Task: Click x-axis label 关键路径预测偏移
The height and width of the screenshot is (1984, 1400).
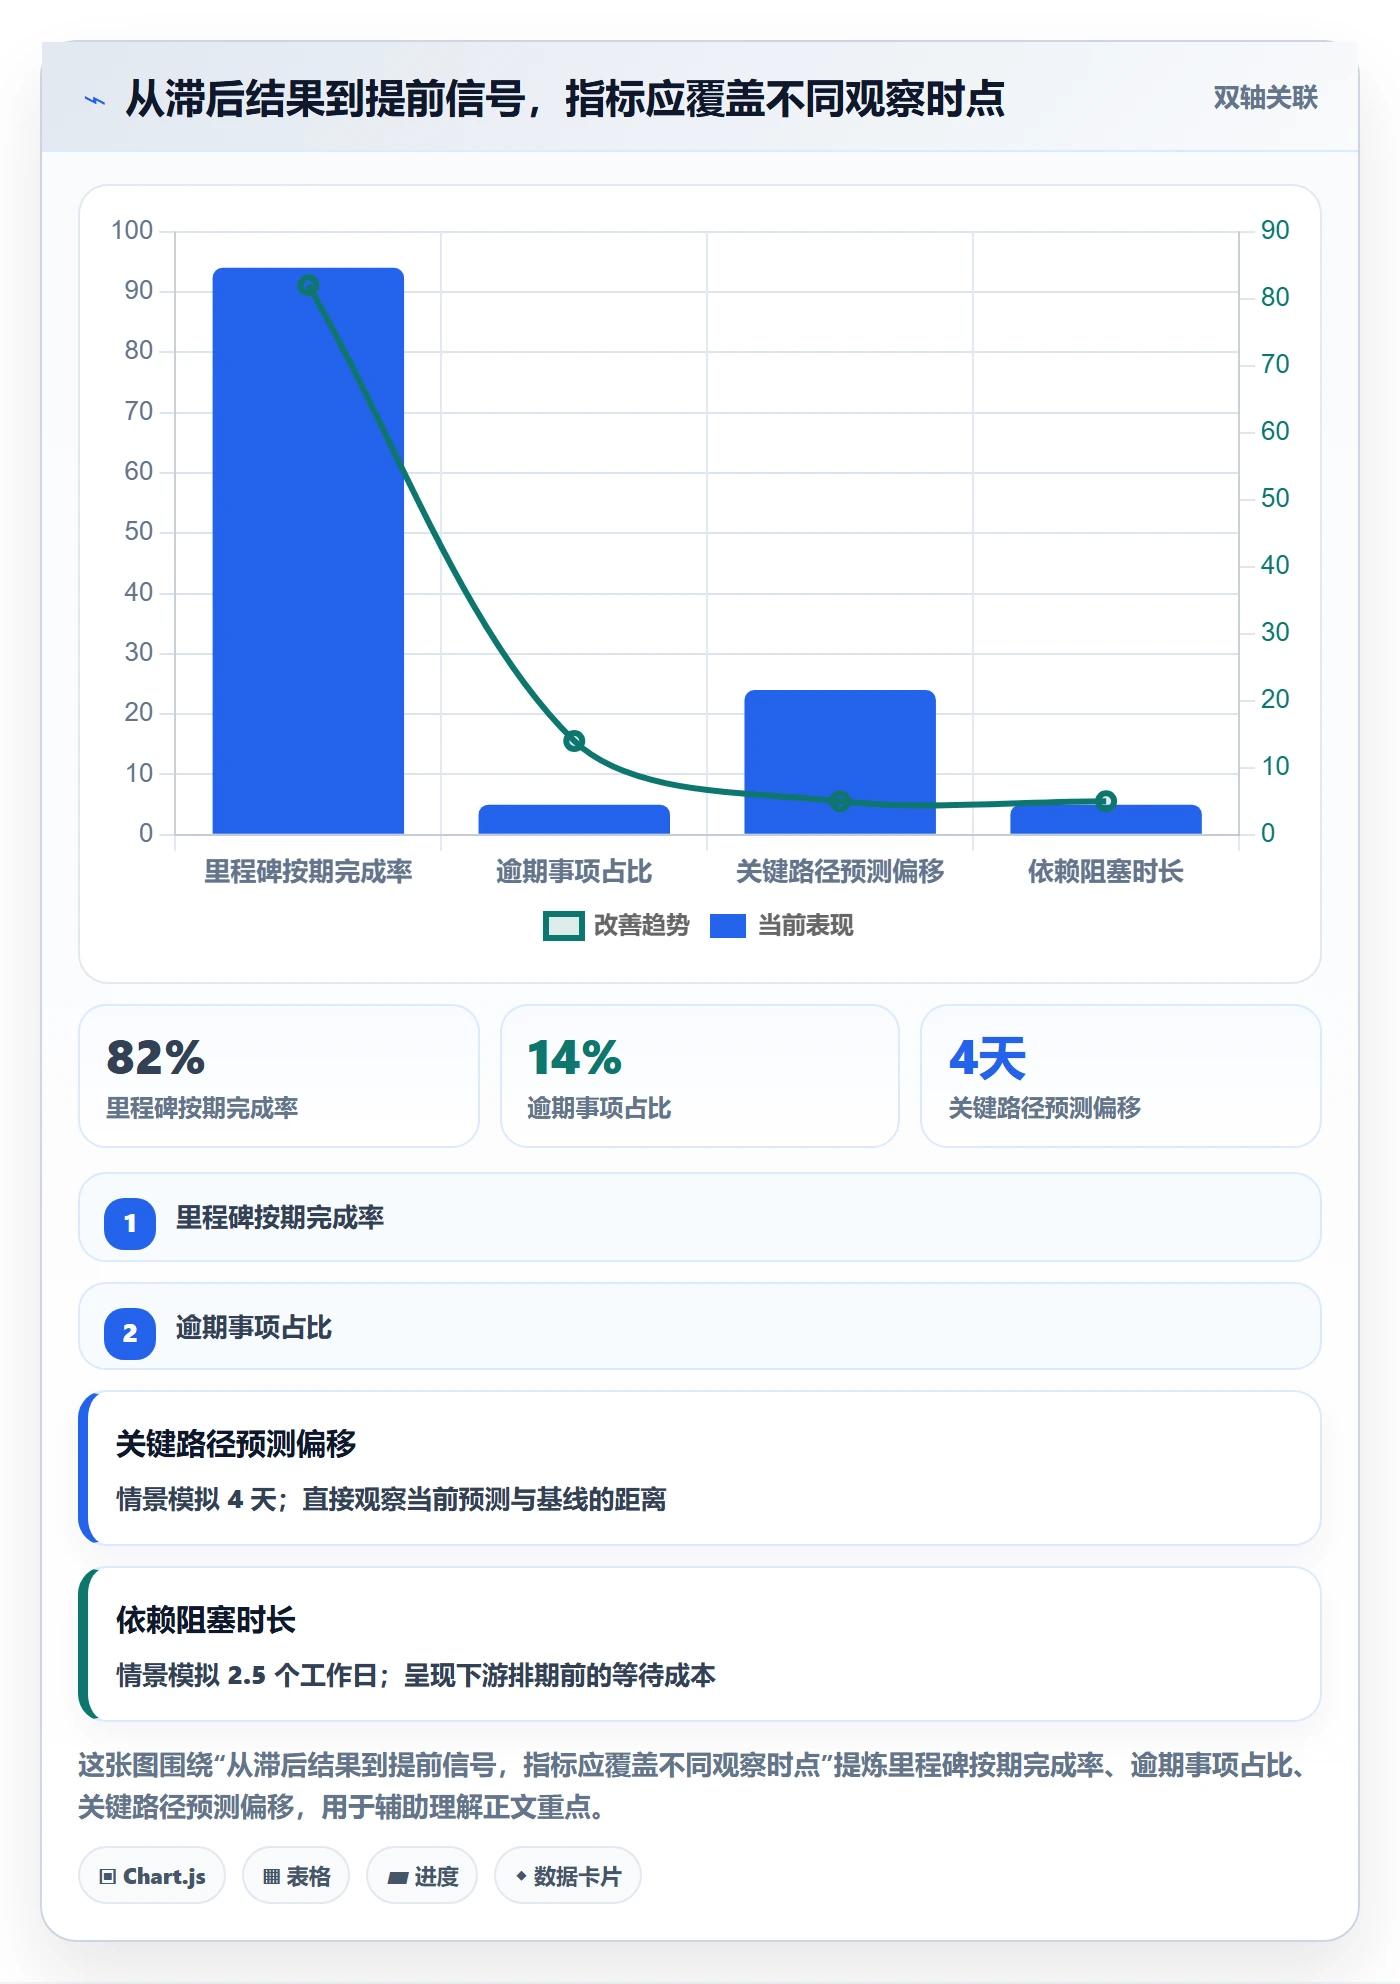Action: pos(840,872)
